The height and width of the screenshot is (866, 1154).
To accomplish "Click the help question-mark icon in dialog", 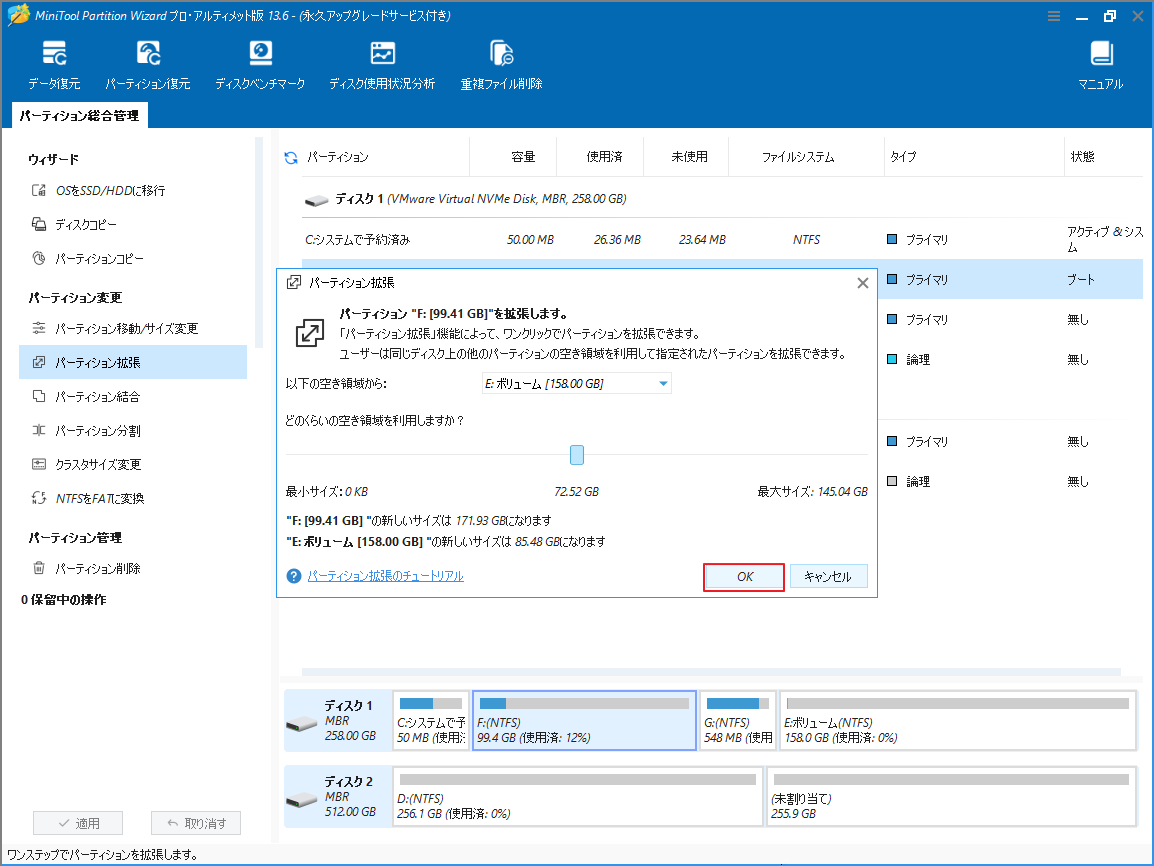I will (x=294, y=576).
